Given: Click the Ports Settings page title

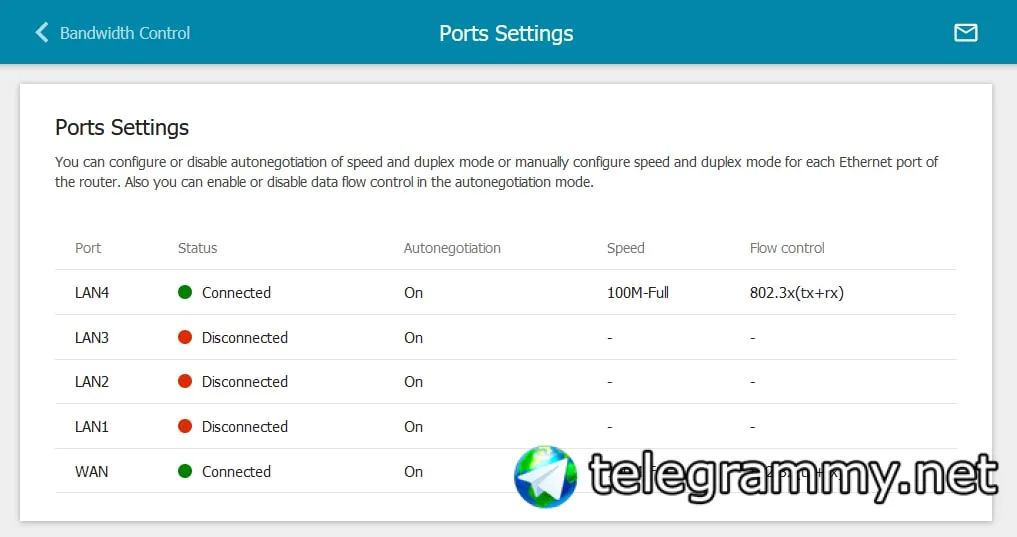Looking at the screenshot, I should pyautogui.click(x=506, y=33).
